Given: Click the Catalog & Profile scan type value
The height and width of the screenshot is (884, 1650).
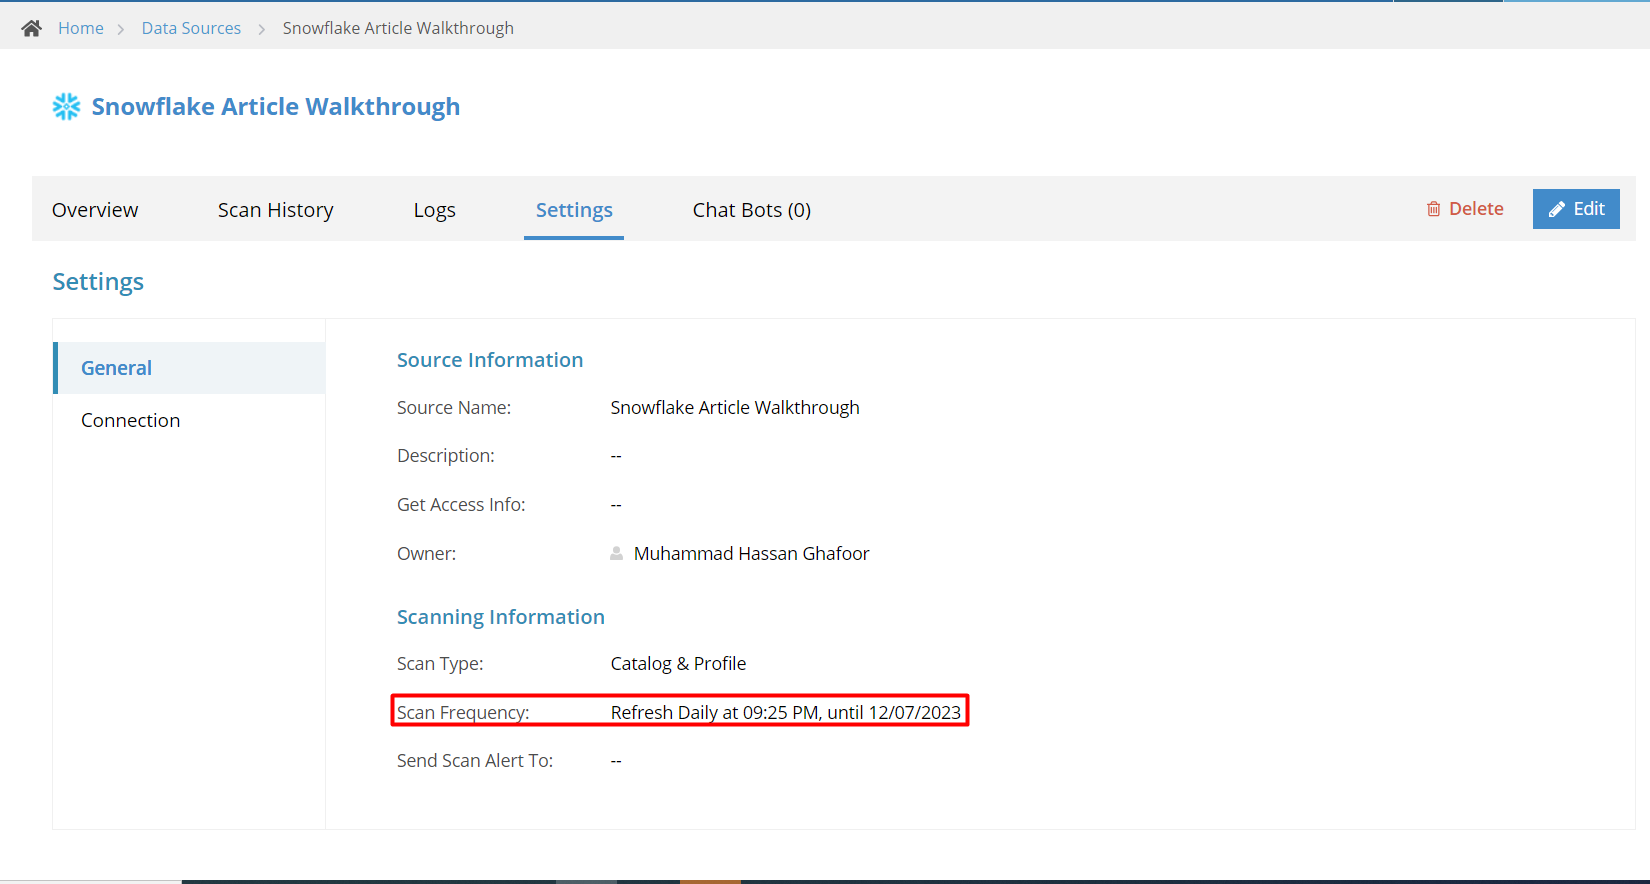Looking at the screenshot, I should point(678,663).
